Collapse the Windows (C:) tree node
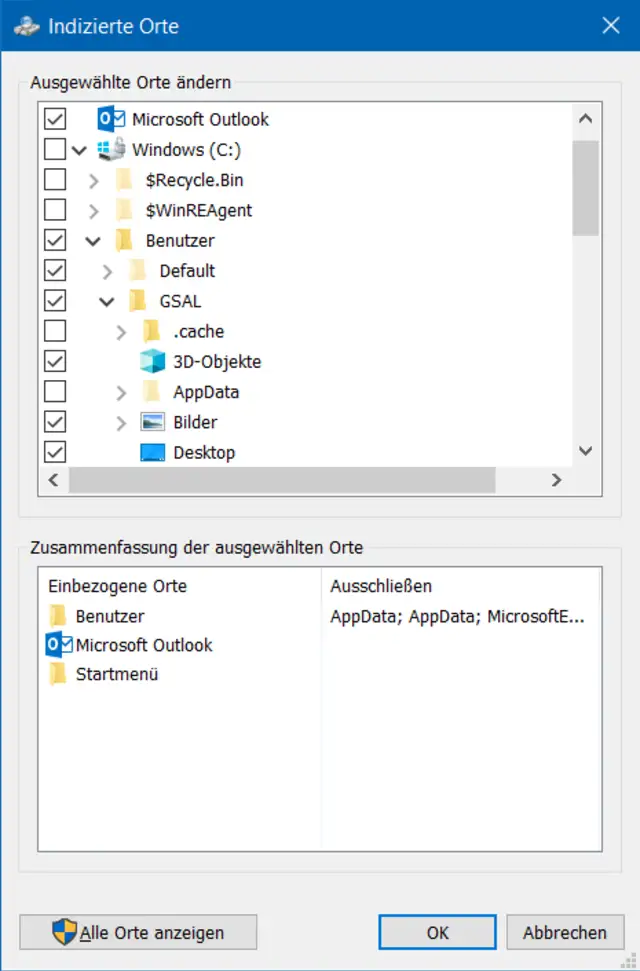 79,150
